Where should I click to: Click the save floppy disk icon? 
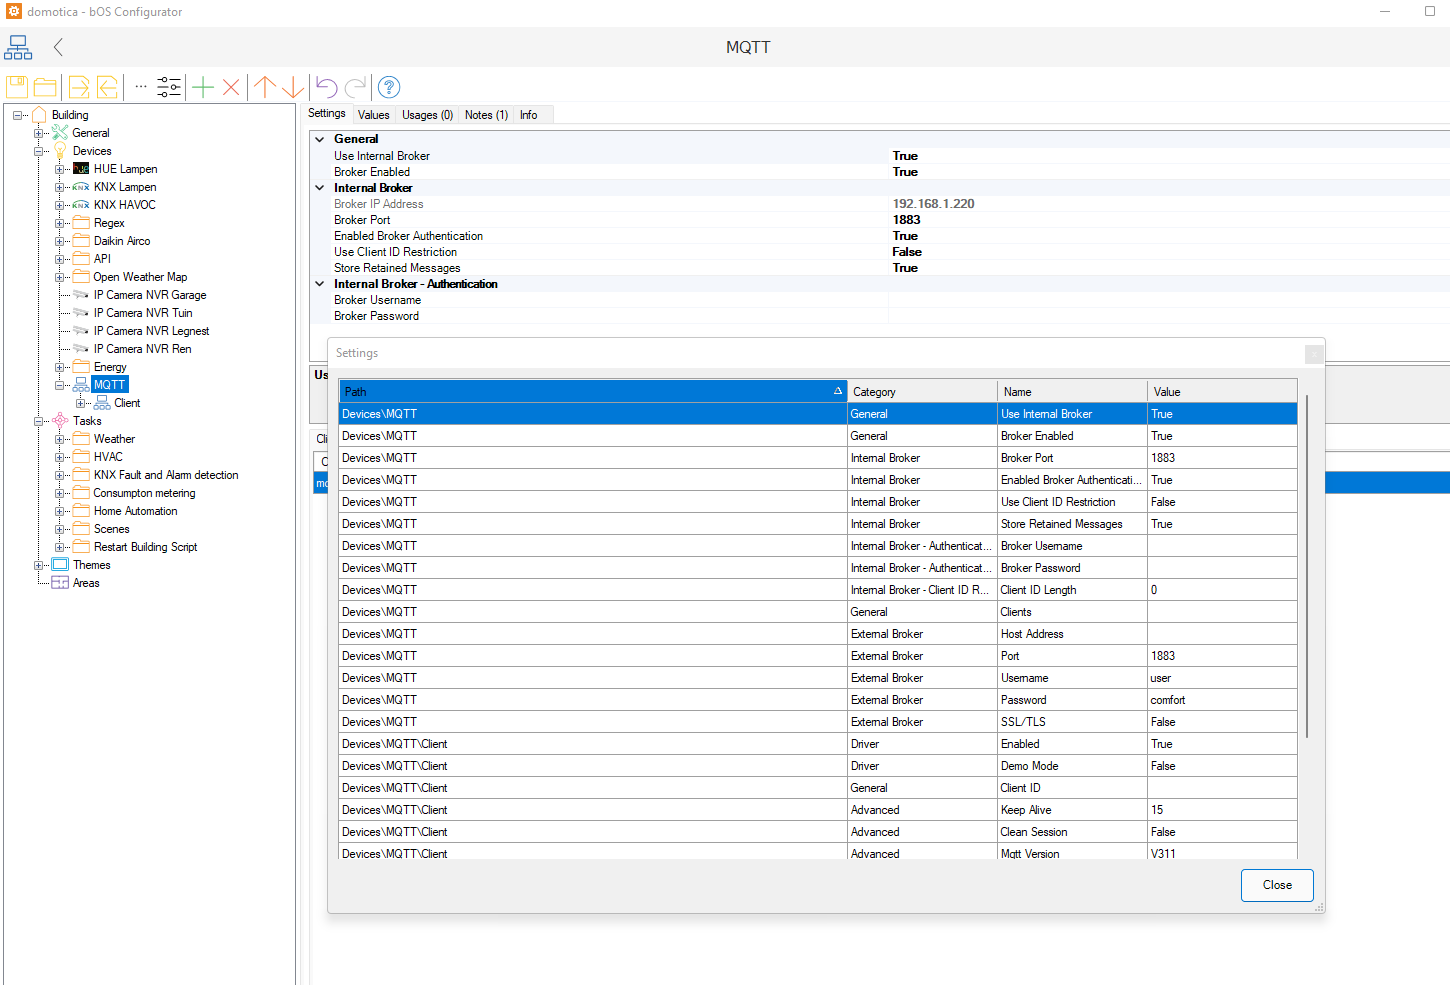pyautogui.click(x=17, y=87)
